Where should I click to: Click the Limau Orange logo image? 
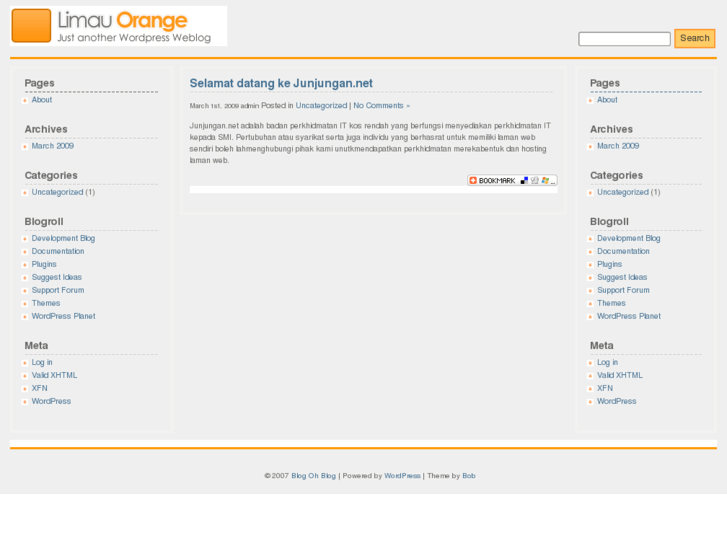pos(119,26)
